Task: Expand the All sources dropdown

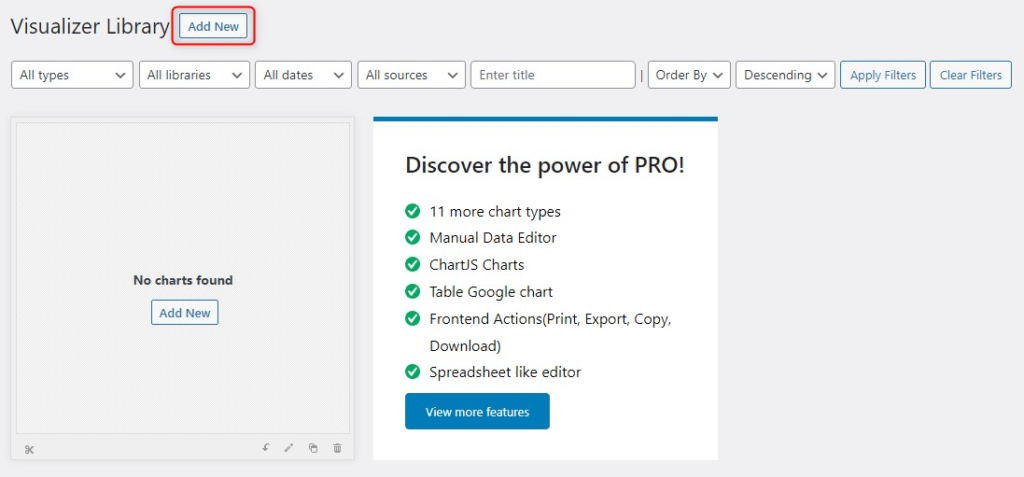Action: point(411,75)
